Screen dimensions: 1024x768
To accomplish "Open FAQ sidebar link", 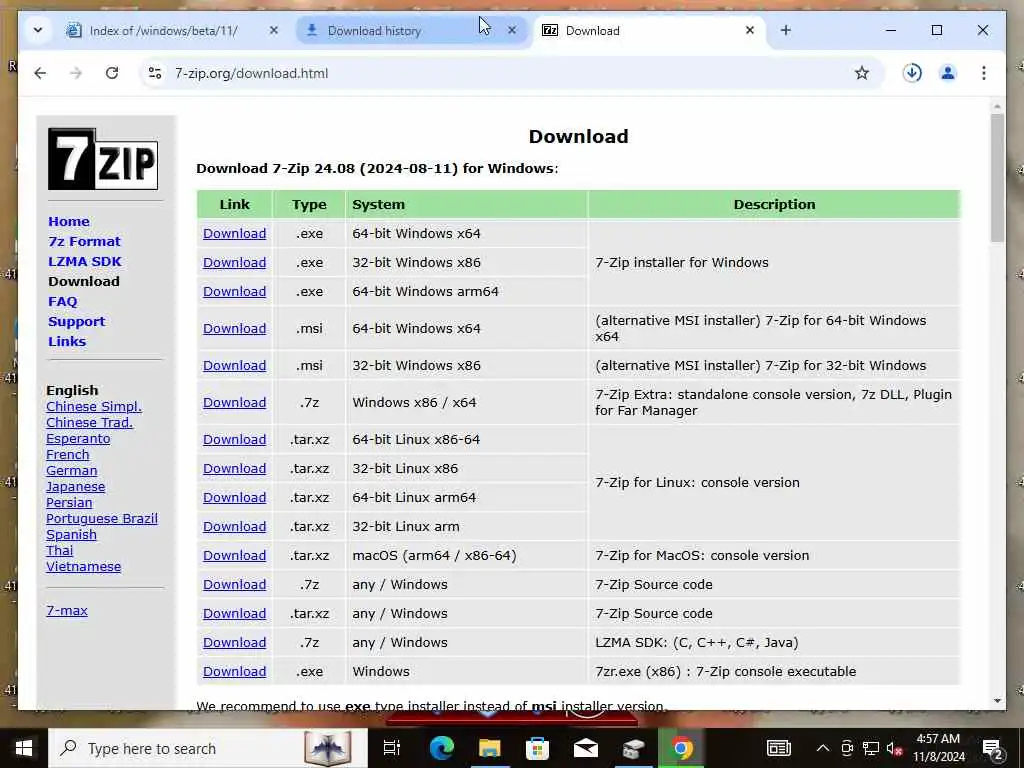I will click(63, 302).
